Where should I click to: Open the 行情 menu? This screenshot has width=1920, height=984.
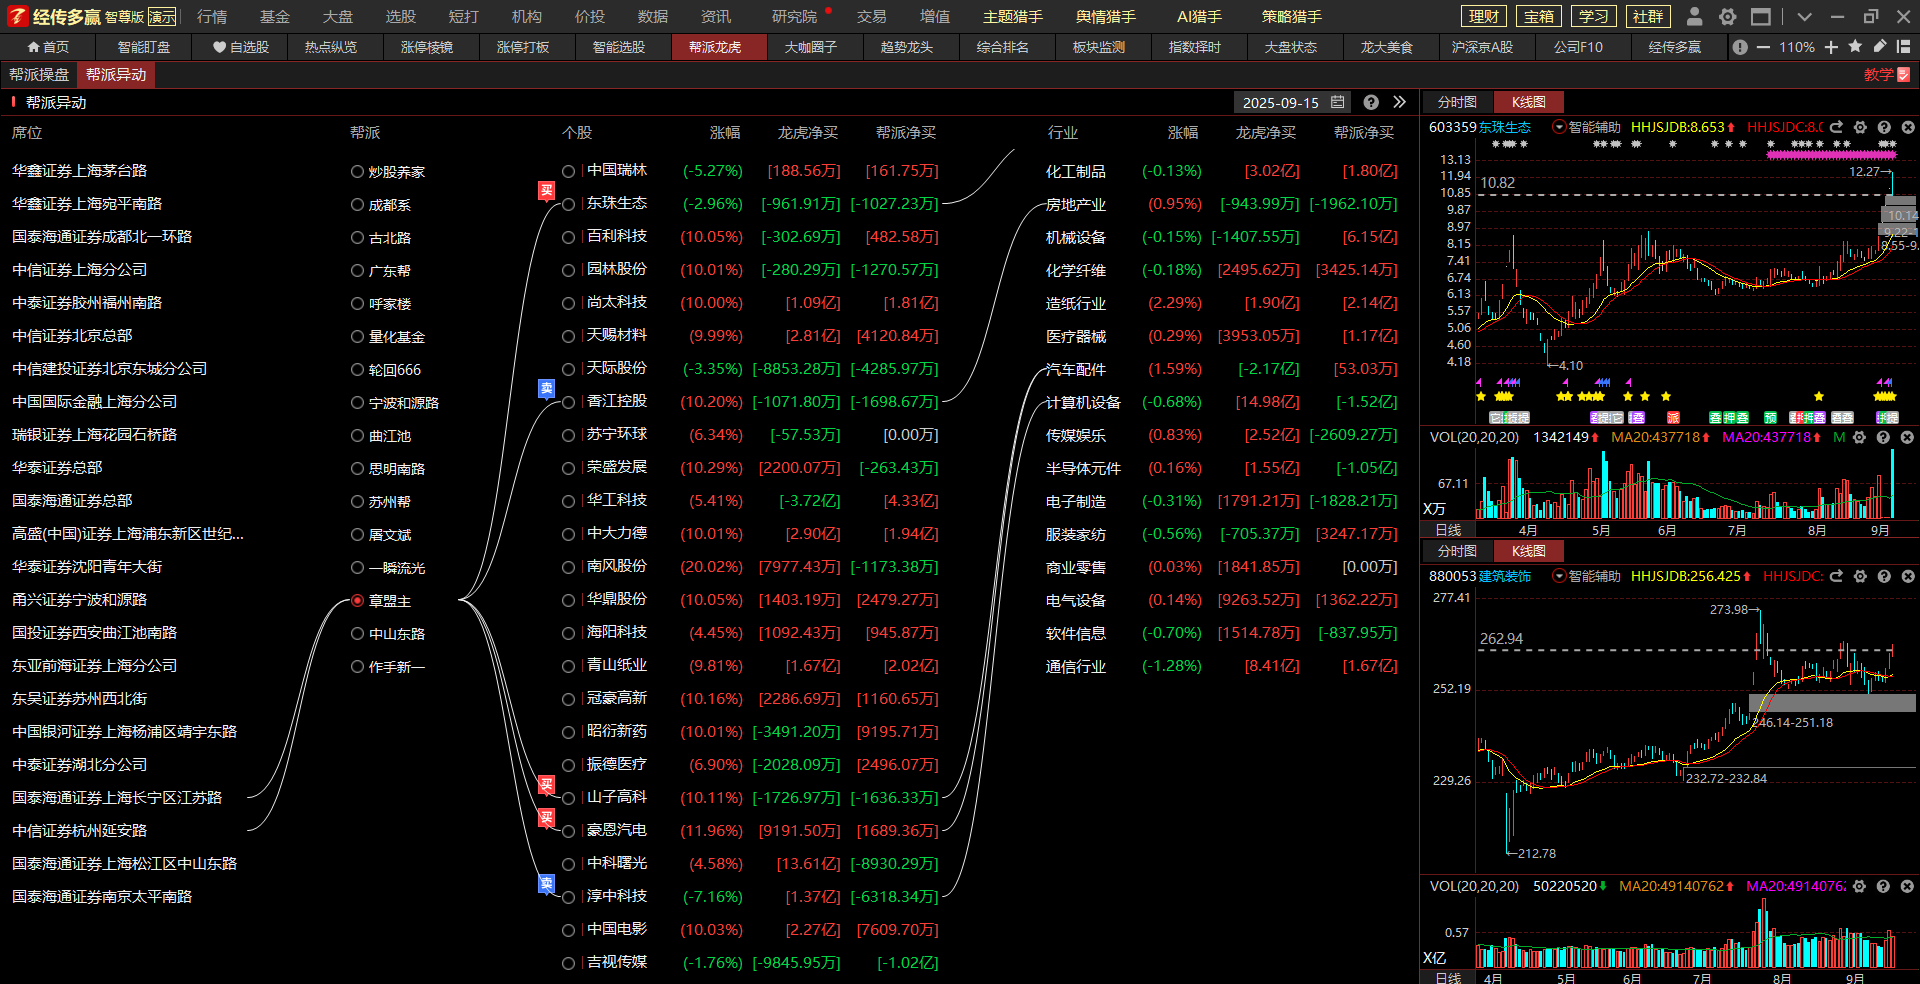click(x=212, y=16)
